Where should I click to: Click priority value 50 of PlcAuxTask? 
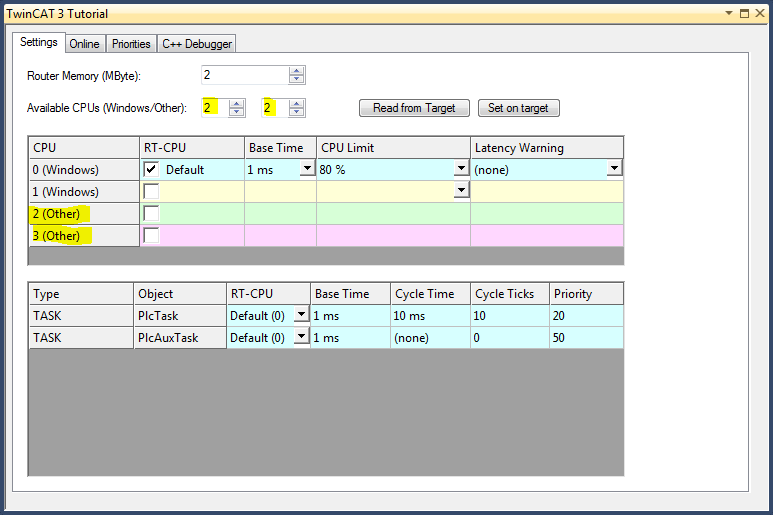click(x=587, y=338)
